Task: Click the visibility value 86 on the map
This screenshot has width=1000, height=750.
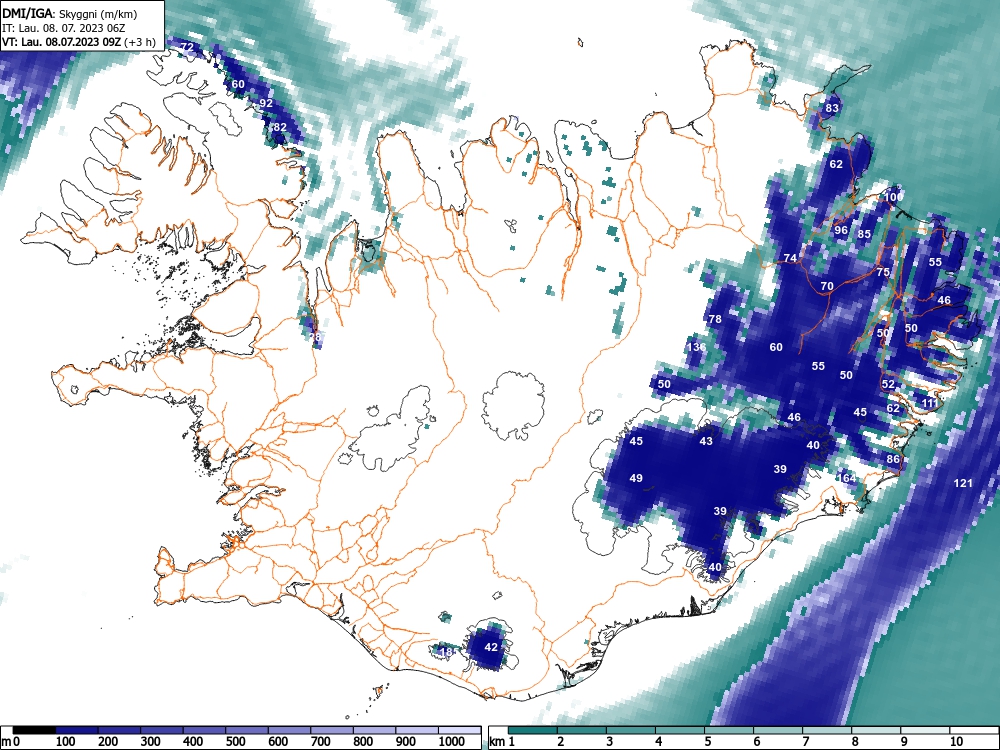Action: coord(893,459)
